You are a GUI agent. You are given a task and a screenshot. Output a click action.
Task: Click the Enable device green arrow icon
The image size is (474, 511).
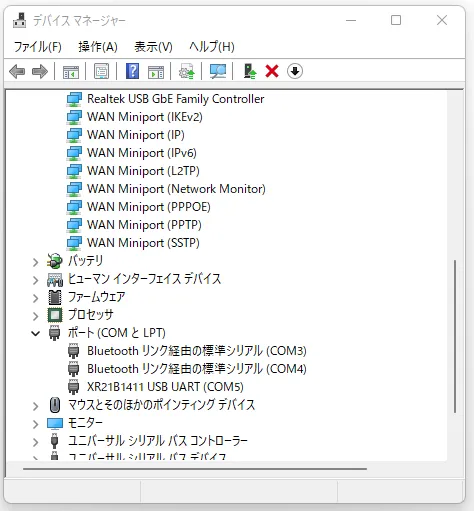click(x=250, y=71)
